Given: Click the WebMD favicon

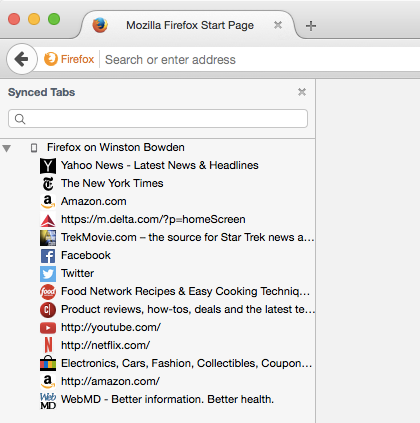Looking at the screenshot, I should pos(48,401).
